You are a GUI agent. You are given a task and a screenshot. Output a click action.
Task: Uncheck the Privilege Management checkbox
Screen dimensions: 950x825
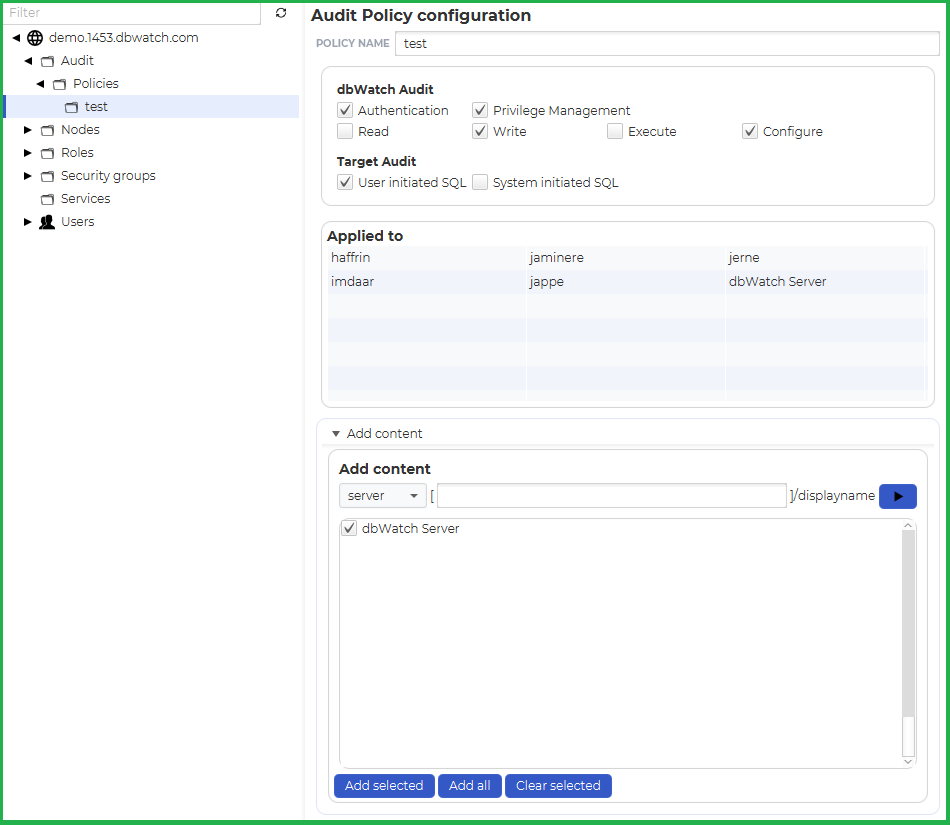tap(480, 110)
